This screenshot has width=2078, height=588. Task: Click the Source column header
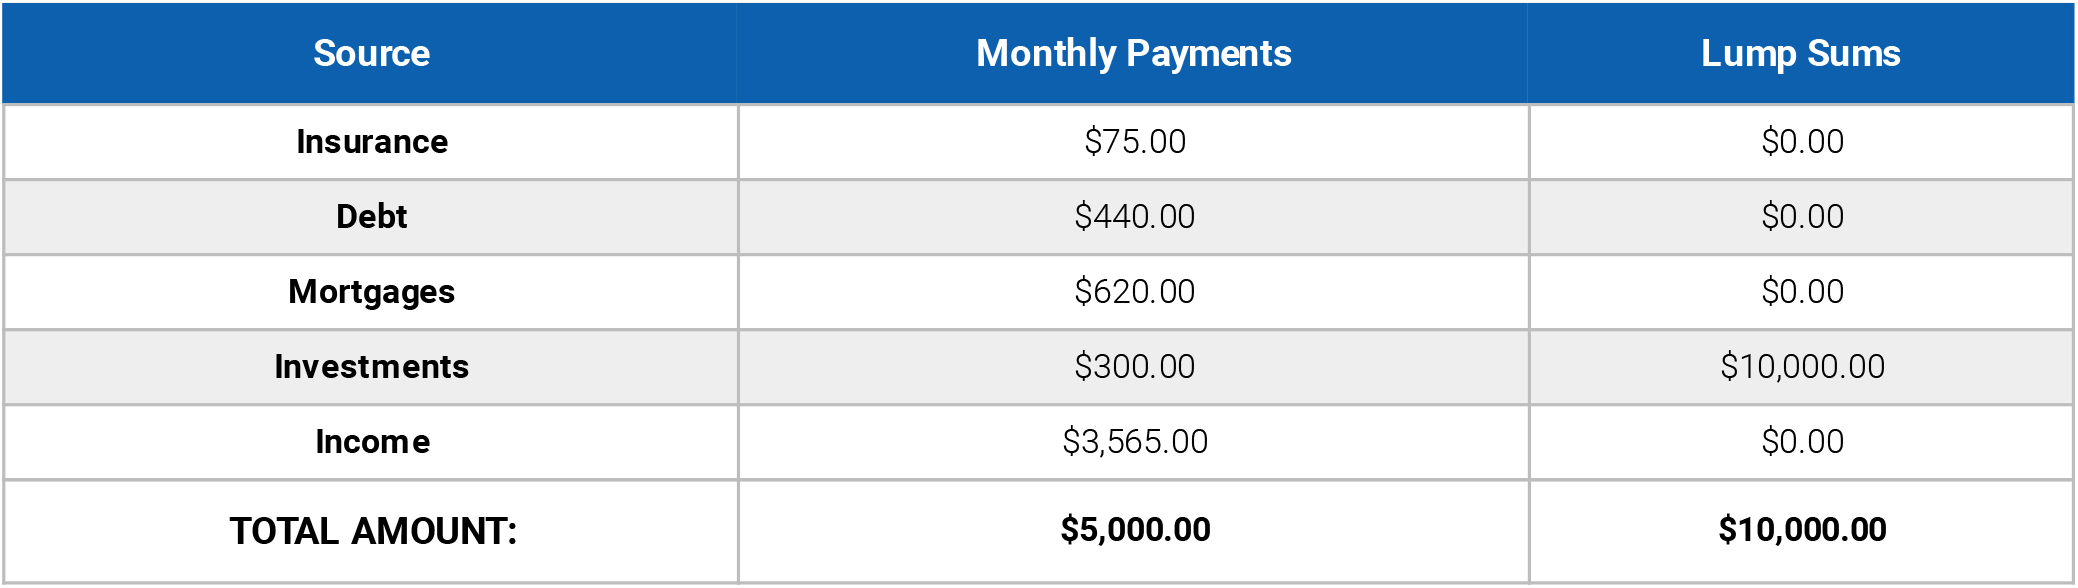point(371,53)
